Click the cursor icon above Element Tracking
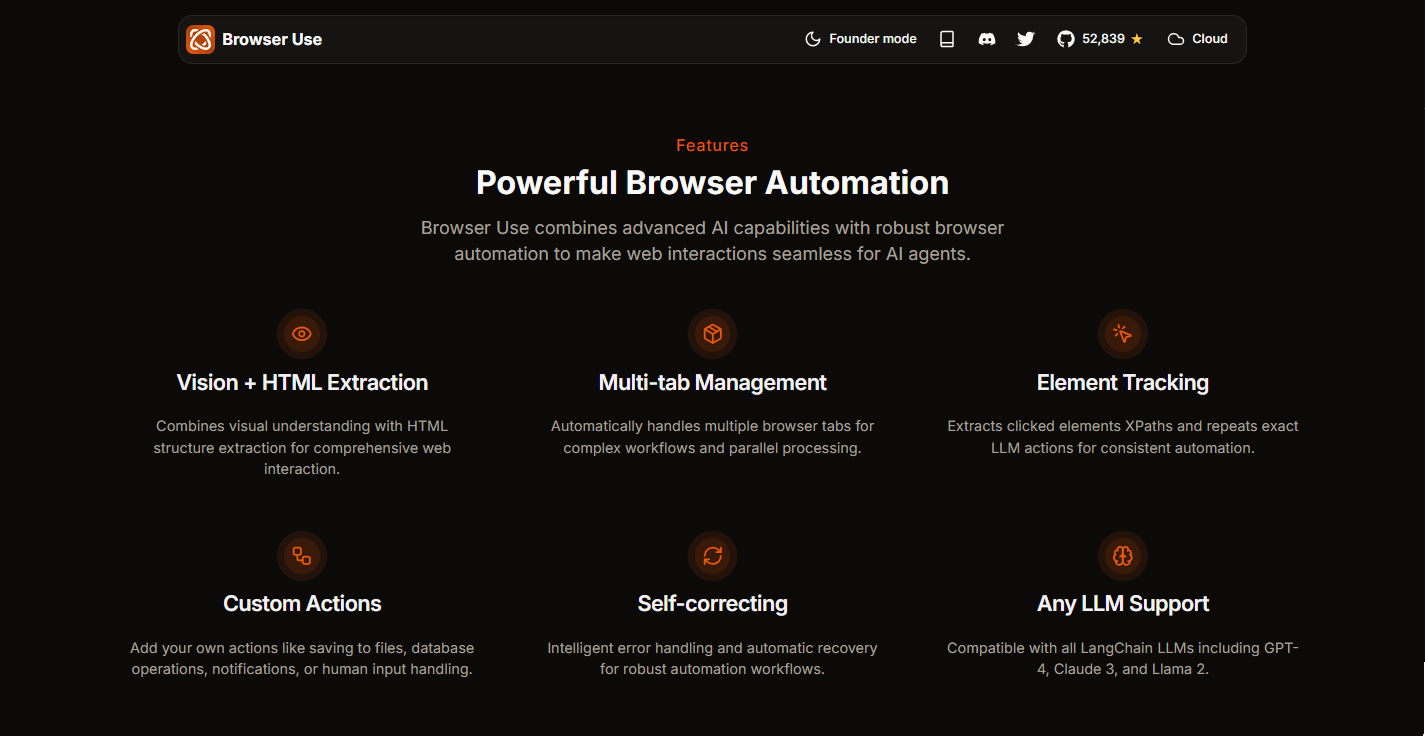 click(x=1123, y=334)
